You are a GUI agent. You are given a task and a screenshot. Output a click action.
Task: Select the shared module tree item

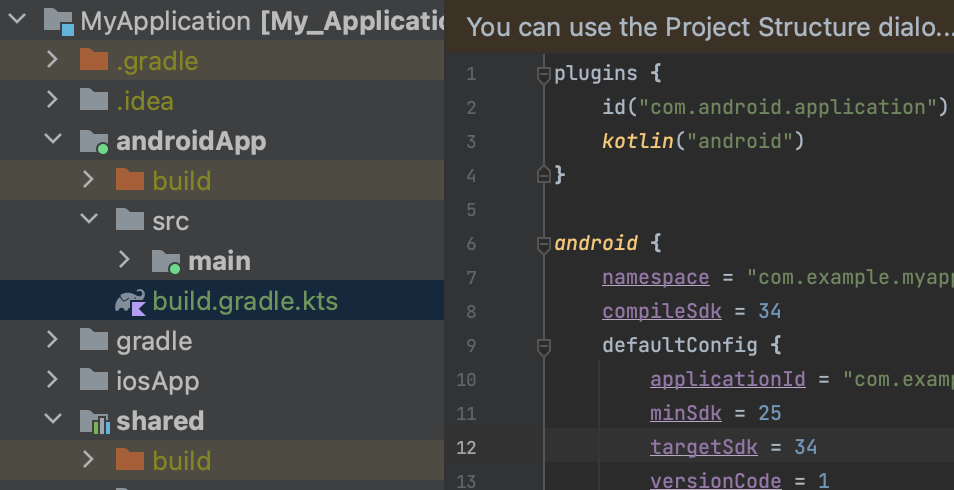[x=222, y=420]
